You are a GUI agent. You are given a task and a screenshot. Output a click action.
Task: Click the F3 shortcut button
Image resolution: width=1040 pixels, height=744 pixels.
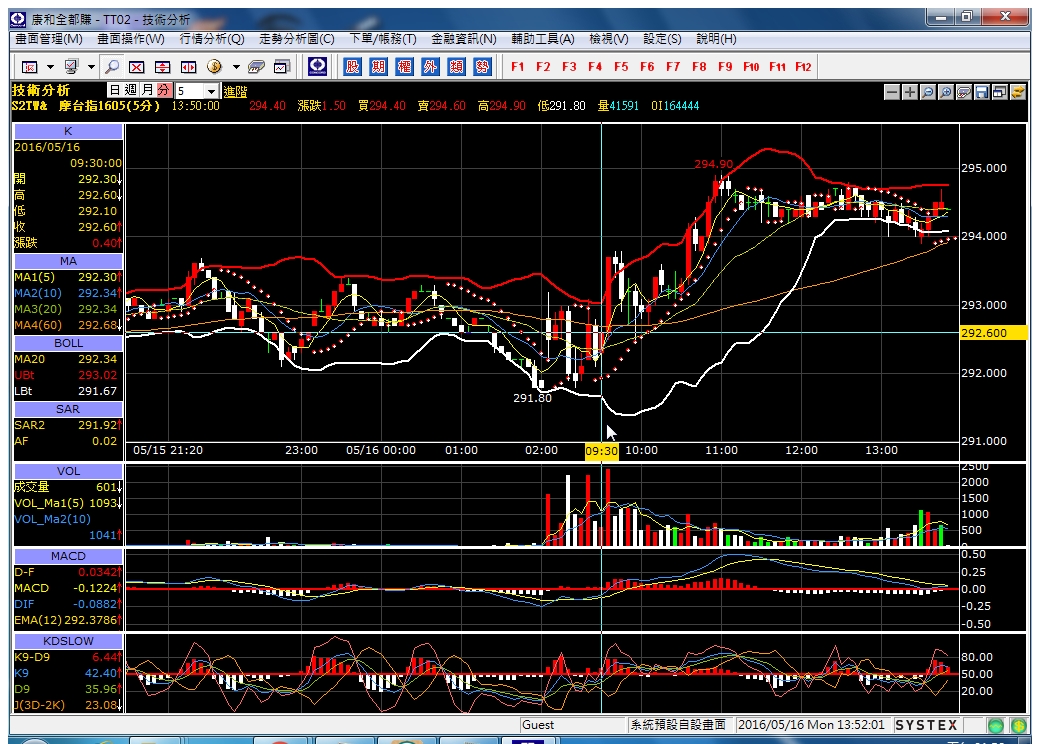tap(569, 67)
